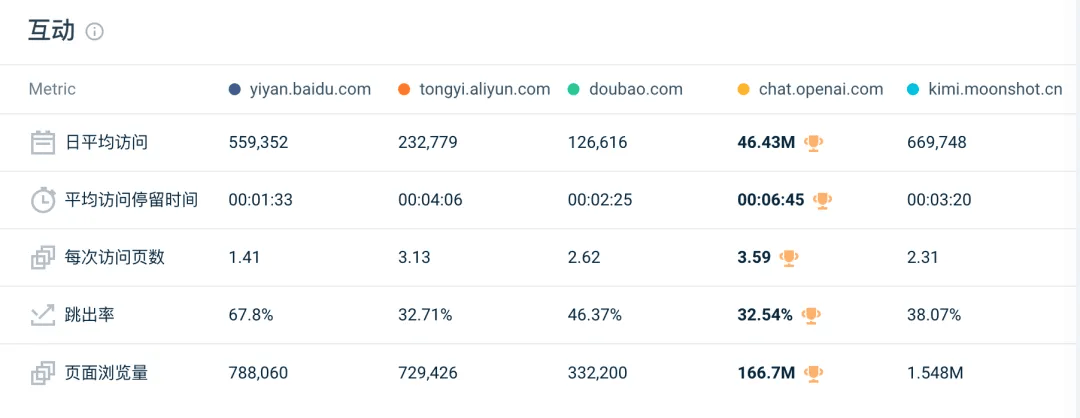
Task: Click the Metric column header
Action: click(x=52, y=89)
